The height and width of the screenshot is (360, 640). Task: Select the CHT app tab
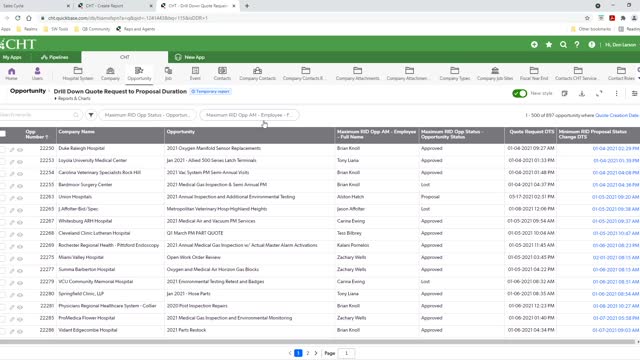click(124, 57)
